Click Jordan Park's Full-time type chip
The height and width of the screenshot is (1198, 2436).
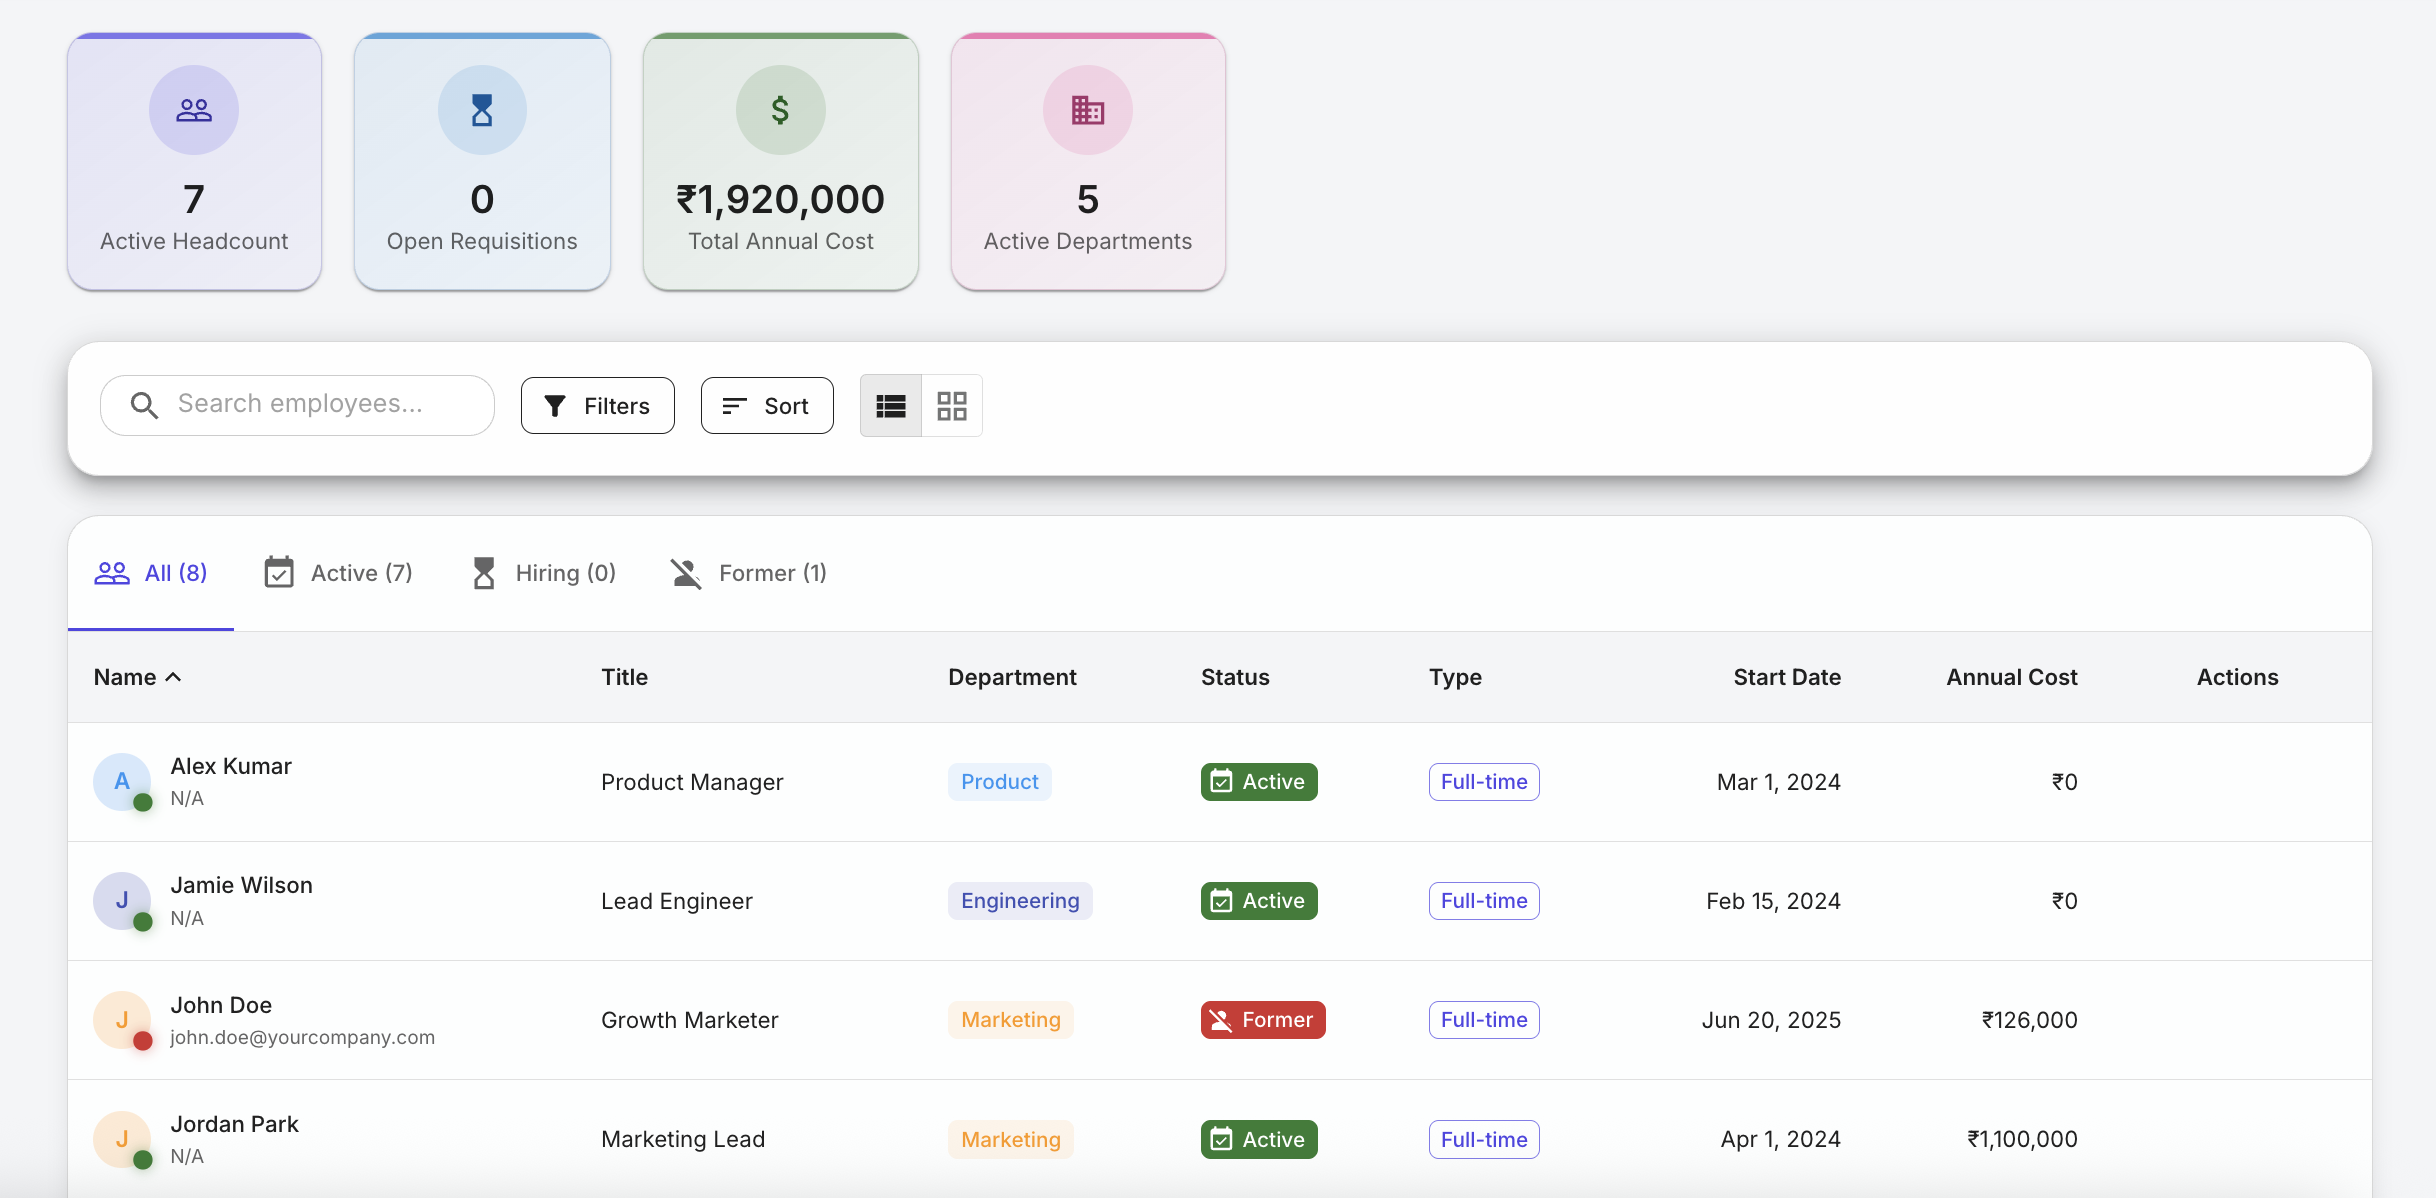(1484, 1139)
